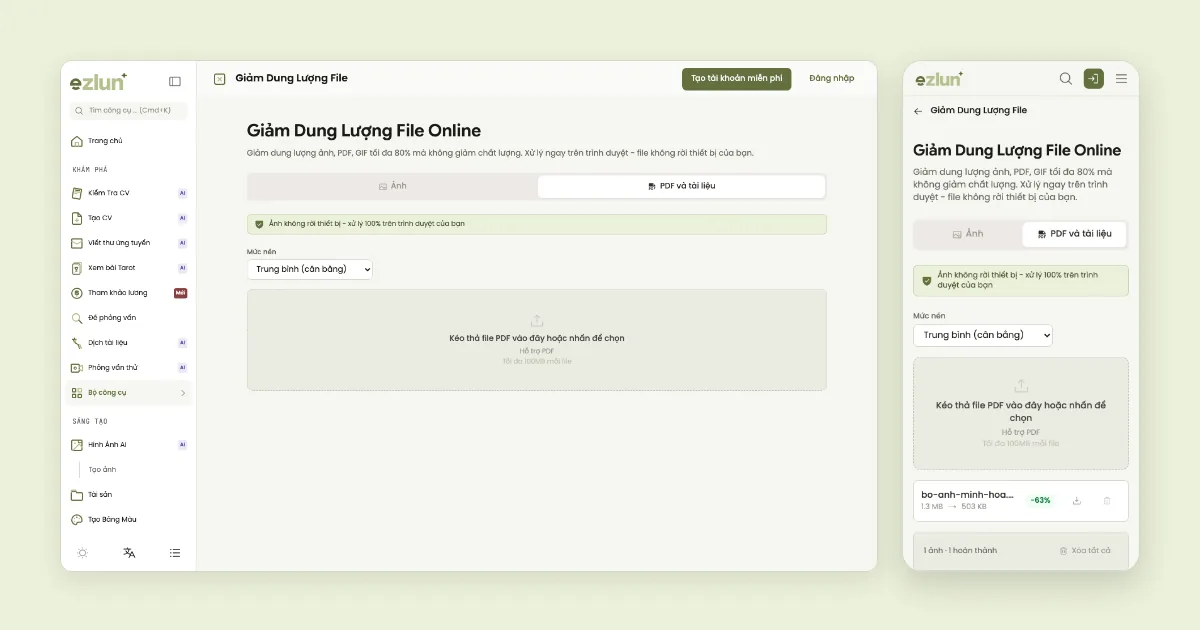The height and width of the screenshot is (630, 1200).
Task: Open the Tạo CV document icon
Action: click(77, 217)
